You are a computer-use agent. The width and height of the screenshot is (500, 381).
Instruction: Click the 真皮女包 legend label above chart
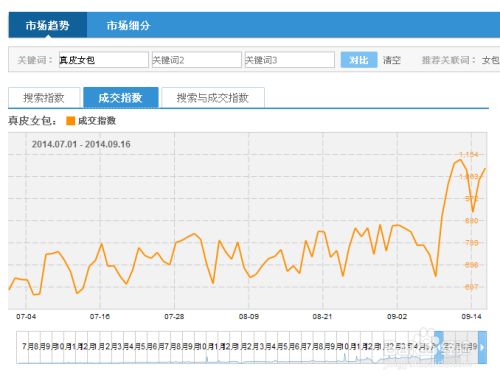tap(32, 121)
